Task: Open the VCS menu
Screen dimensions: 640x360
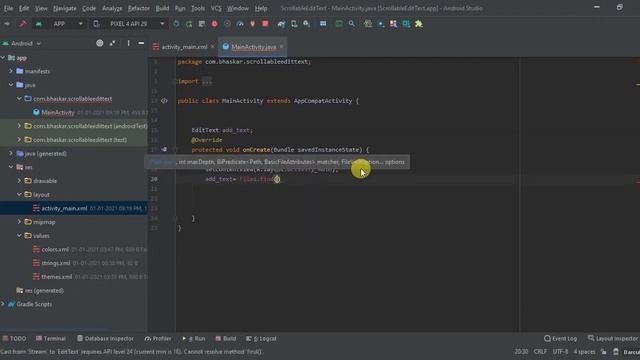Action: 216,8
